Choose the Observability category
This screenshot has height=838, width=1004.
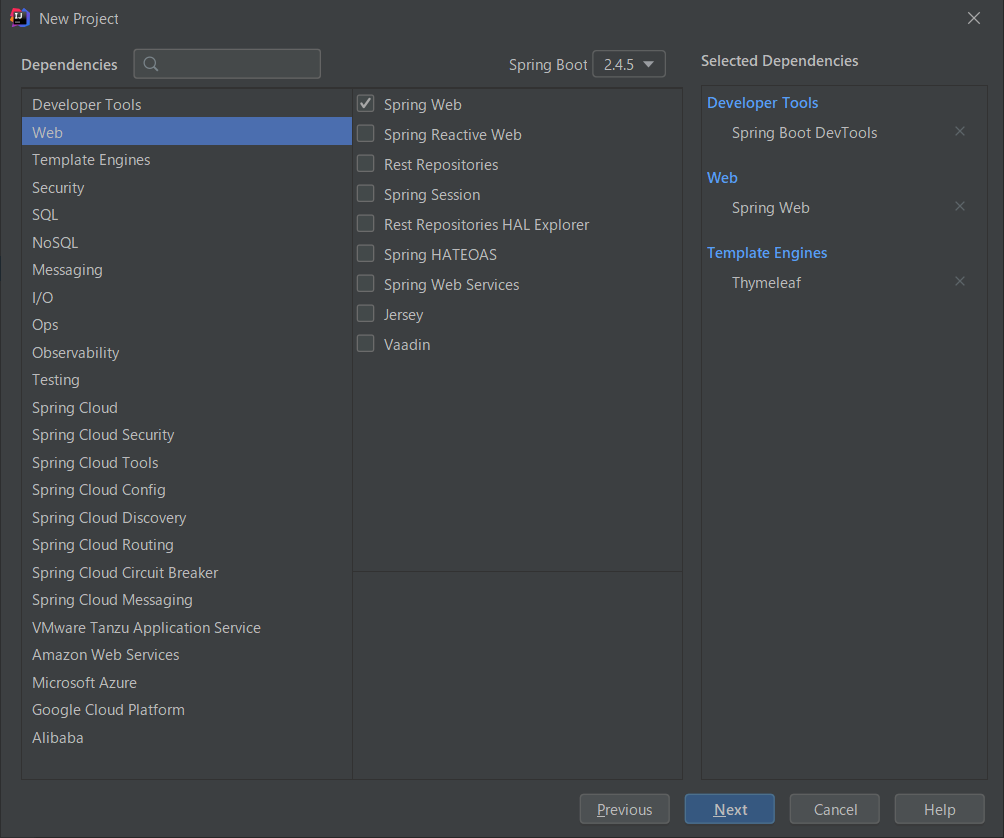(x=187, y=353)
